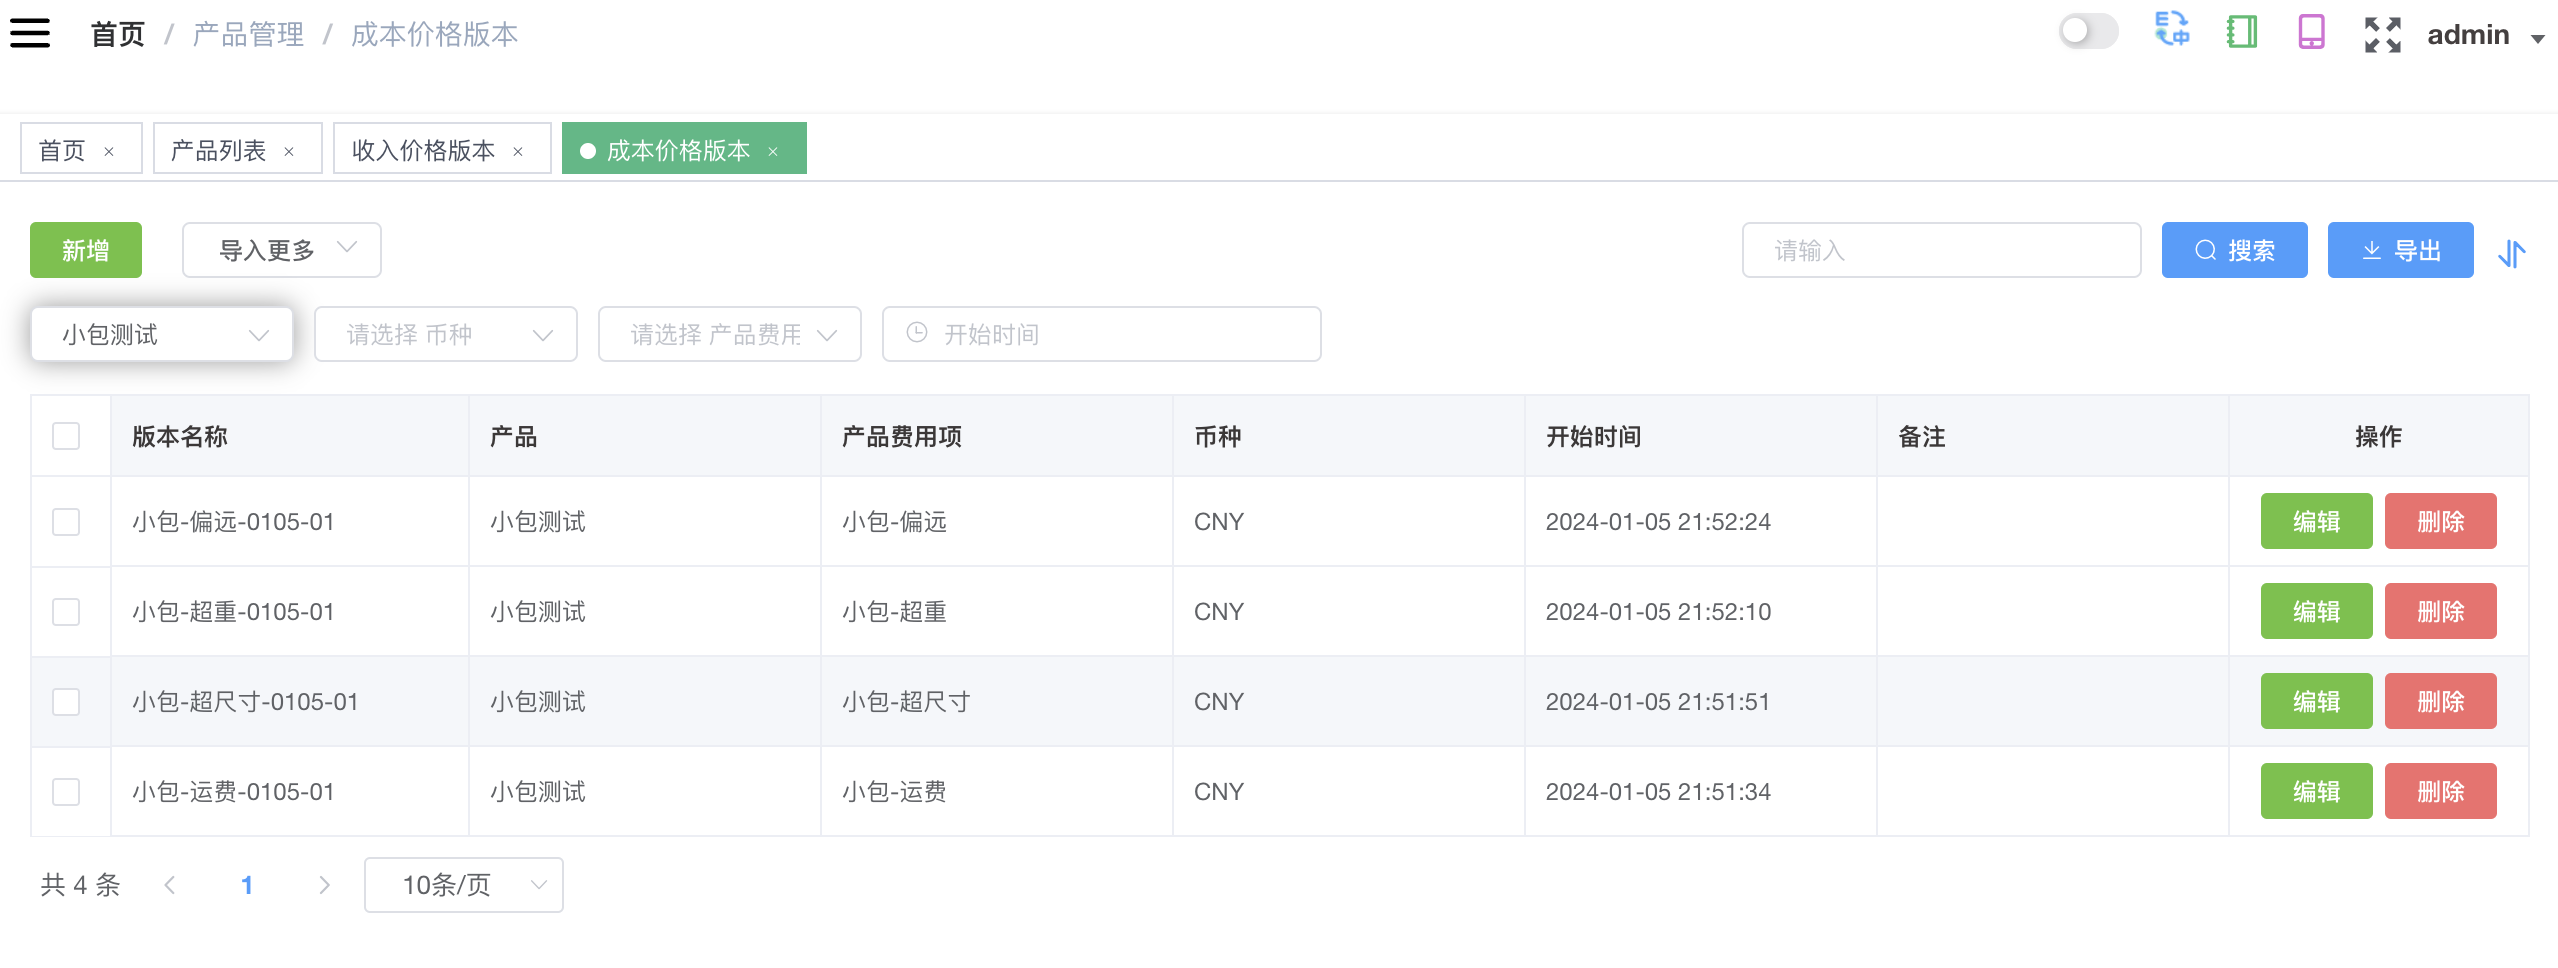Toggle the switch in the top header

coord(2087,31)
